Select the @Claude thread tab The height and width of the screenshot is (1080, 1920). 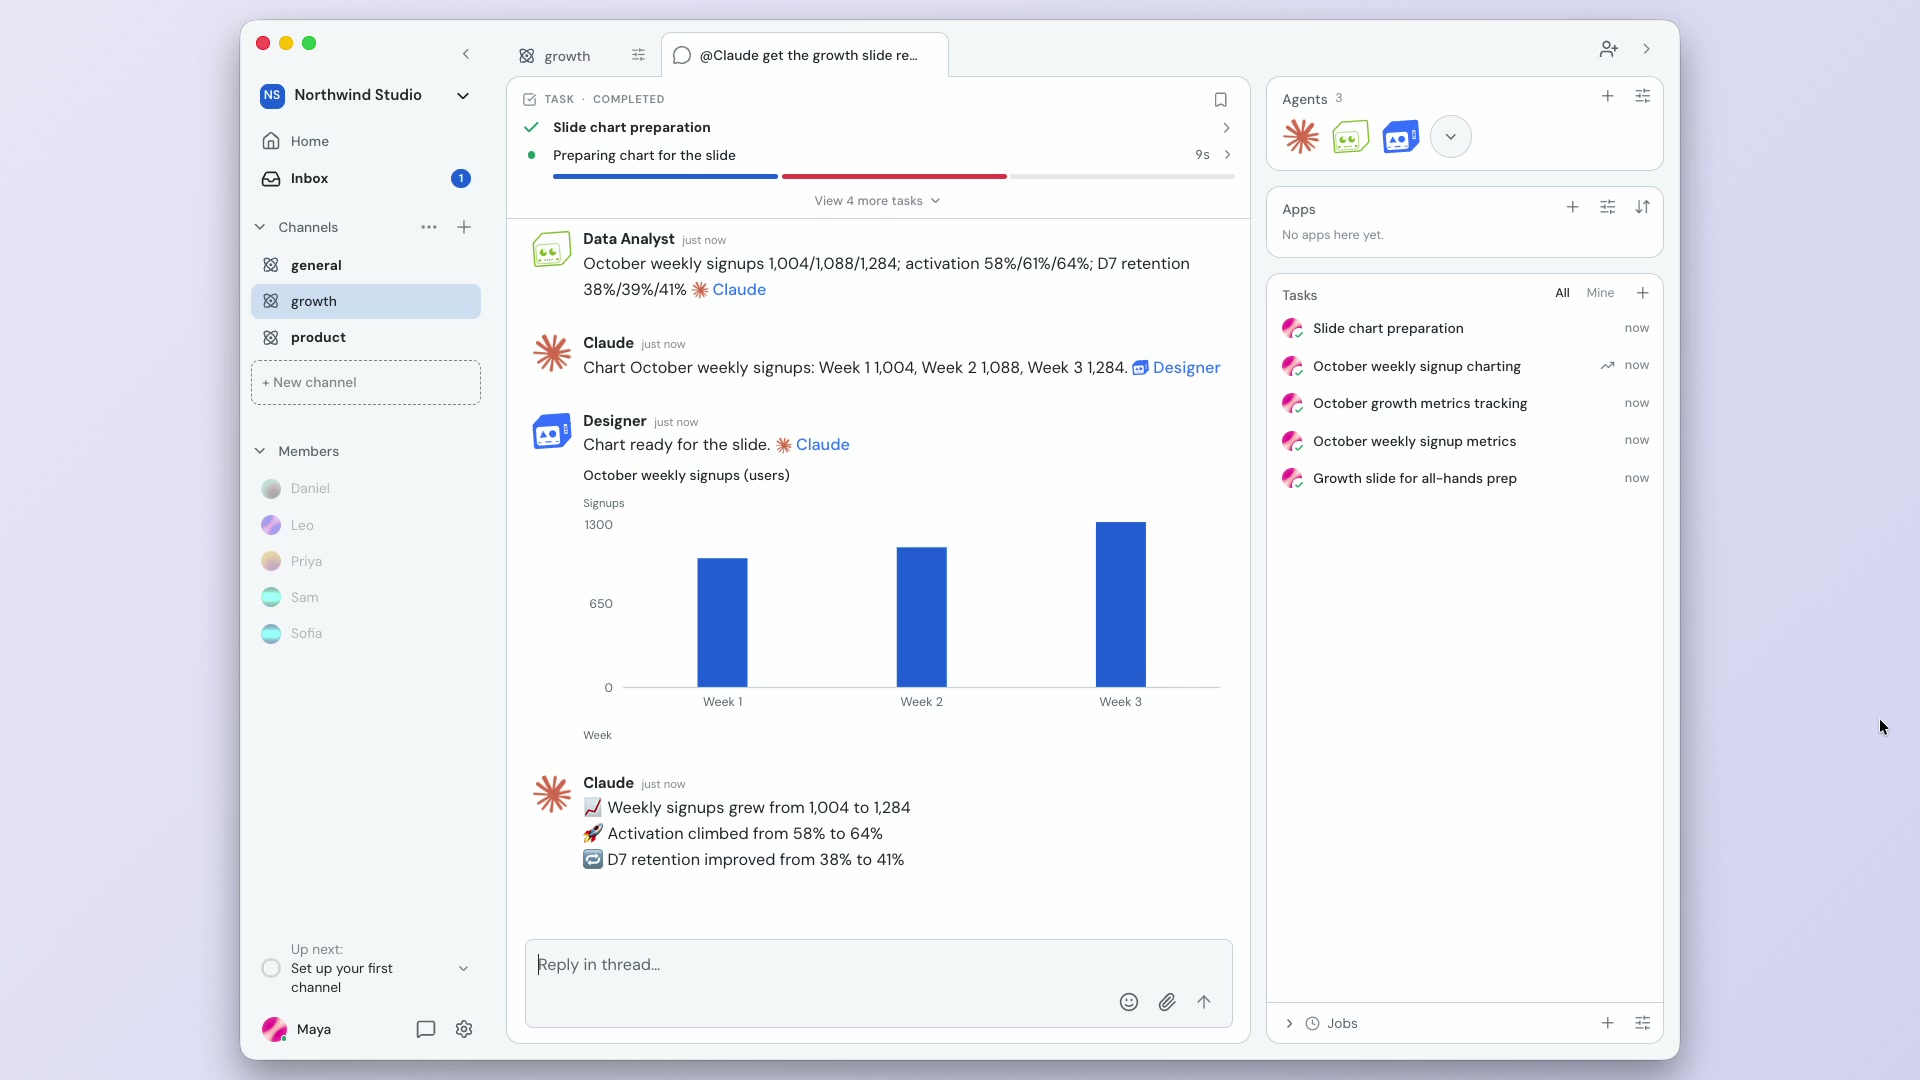pos(805,55)
